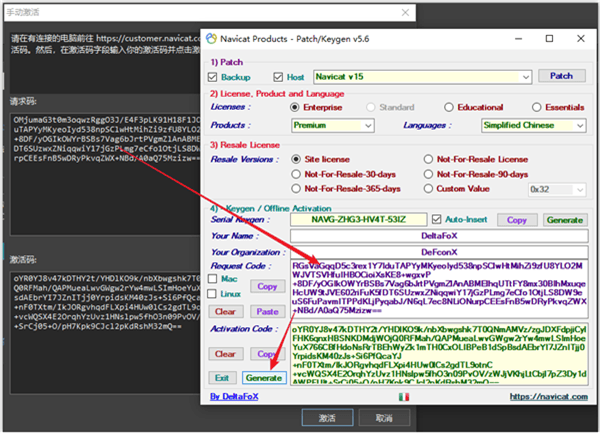Toggle the Auto-Insert checkbox
The image size is (600, 434).
click(x=438, y=219)
